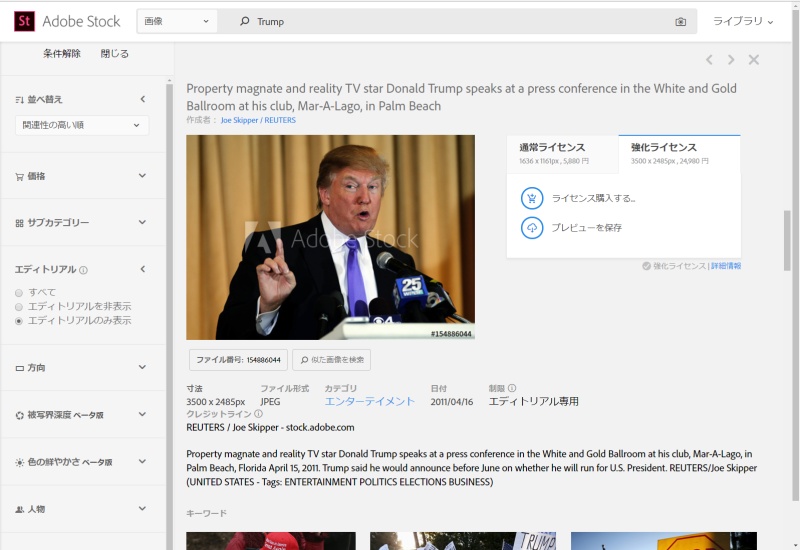This screenshot has height=550, width=800.
Task: Click the cloud preview save icon
Action: 532,228
